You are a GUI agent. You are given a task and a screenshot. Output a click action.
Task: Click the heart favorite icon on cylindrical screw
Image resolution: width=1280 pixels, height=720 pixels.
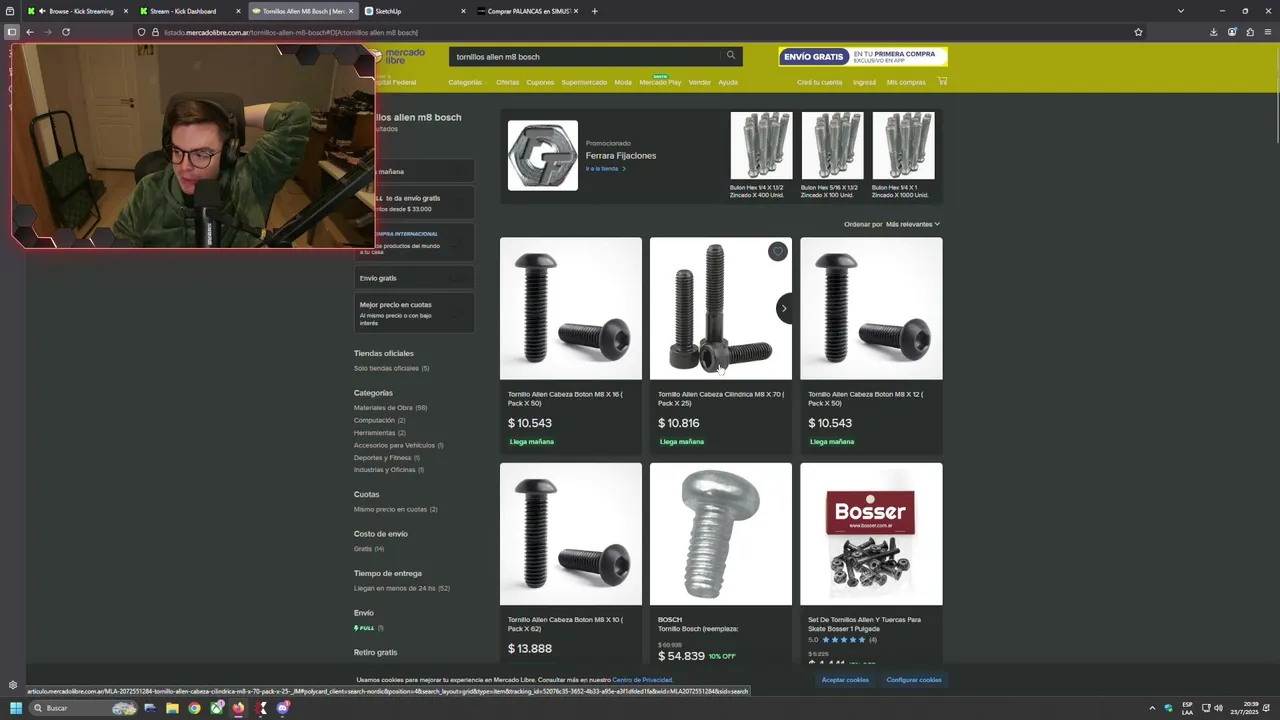point(777,252)
